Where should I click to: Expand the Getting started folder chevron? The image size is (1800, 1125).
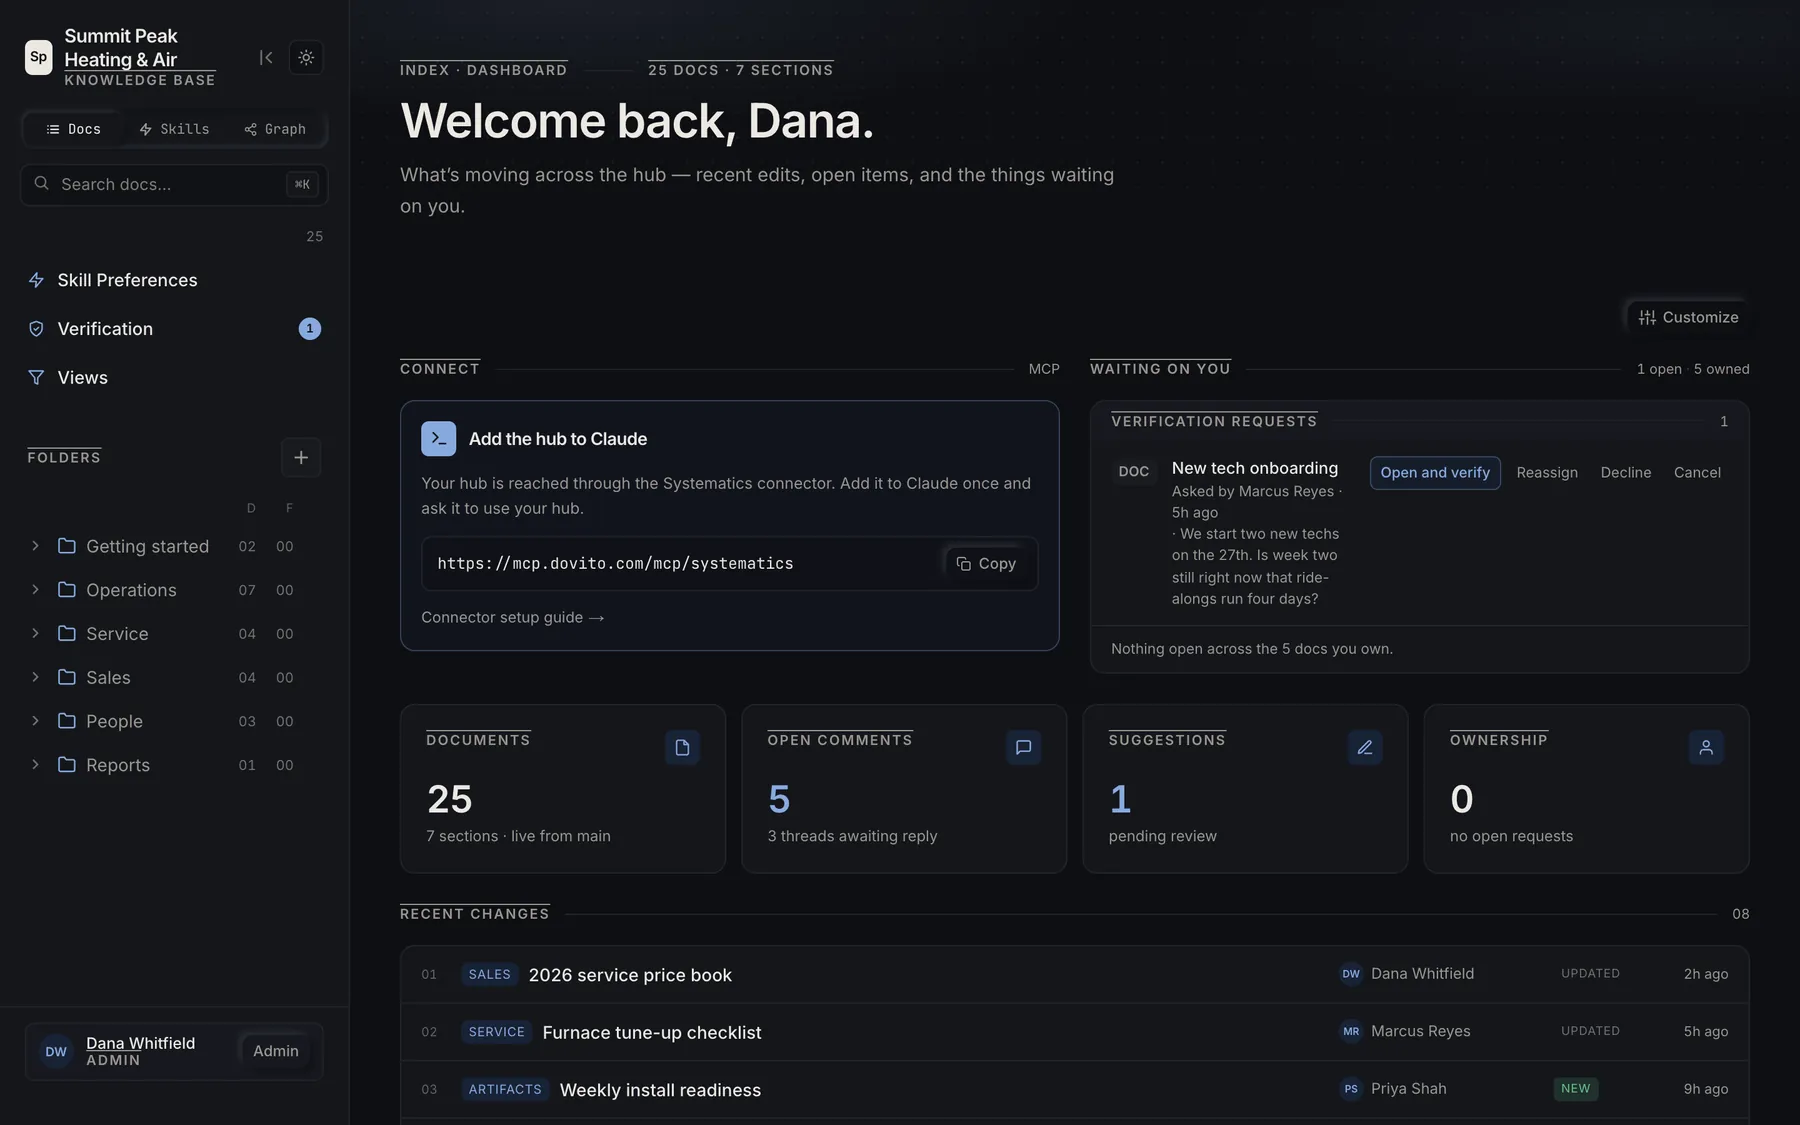[35, 546]
